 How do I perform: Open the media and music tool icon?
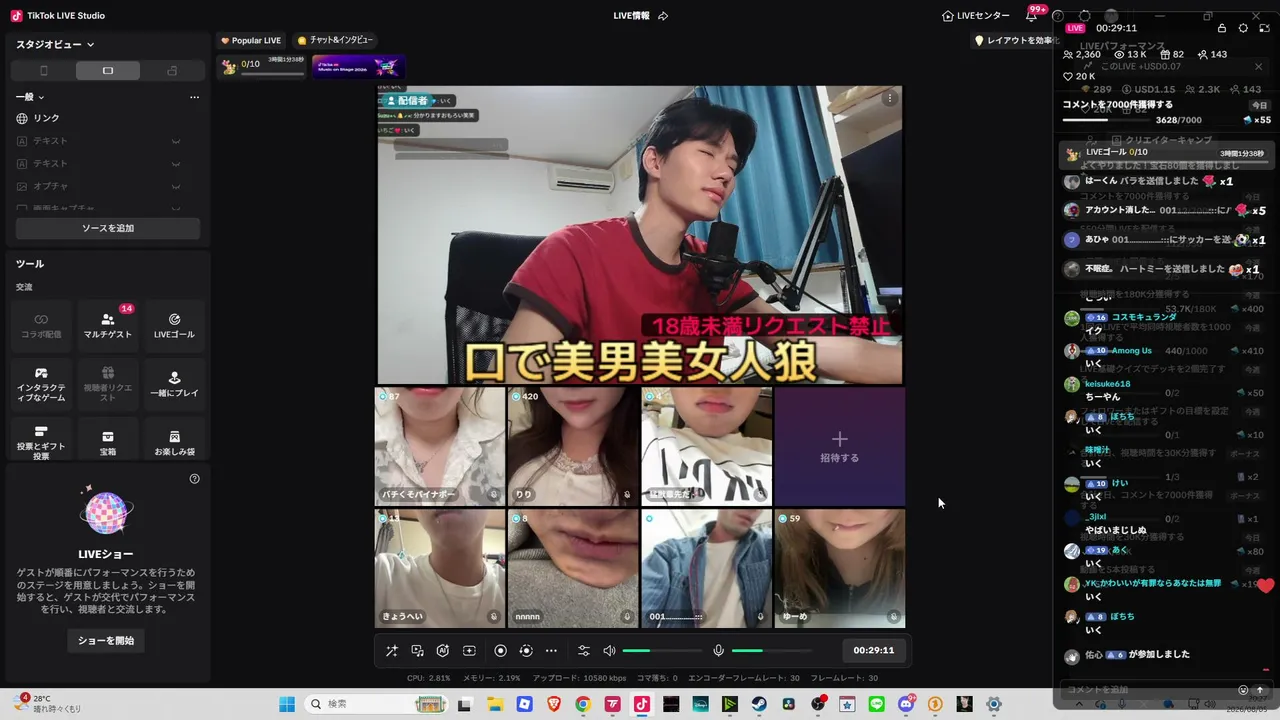(418, 651)
